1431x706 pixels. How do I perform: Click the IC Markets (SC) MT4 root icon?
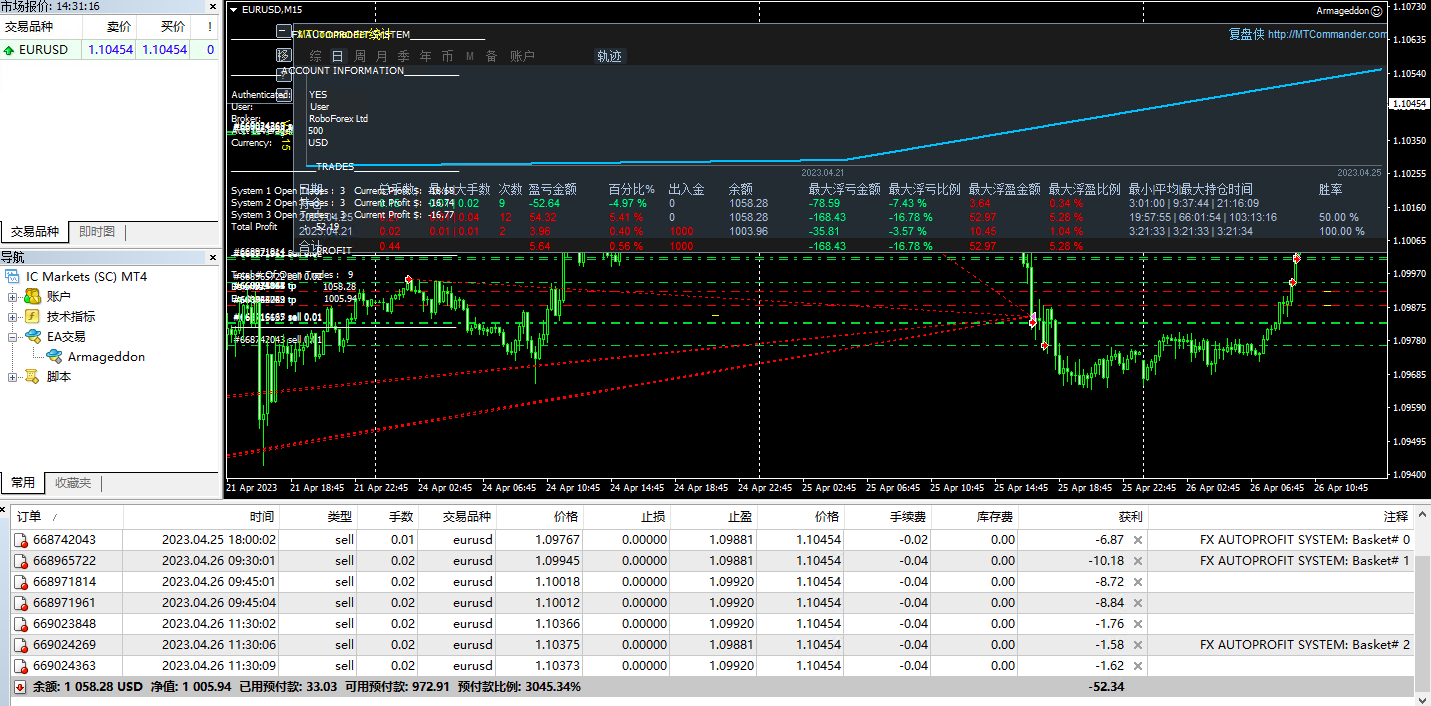pyautogui.click(x=13, y=277)
